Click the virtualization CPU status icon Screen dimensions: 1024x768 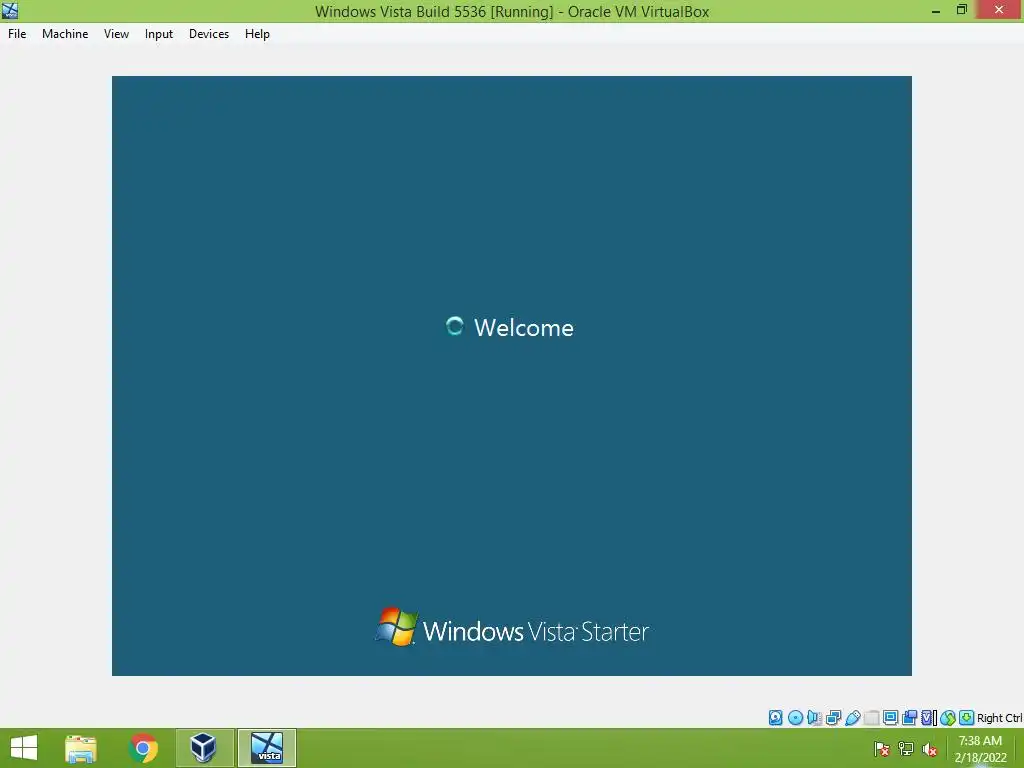coord(928,718)
